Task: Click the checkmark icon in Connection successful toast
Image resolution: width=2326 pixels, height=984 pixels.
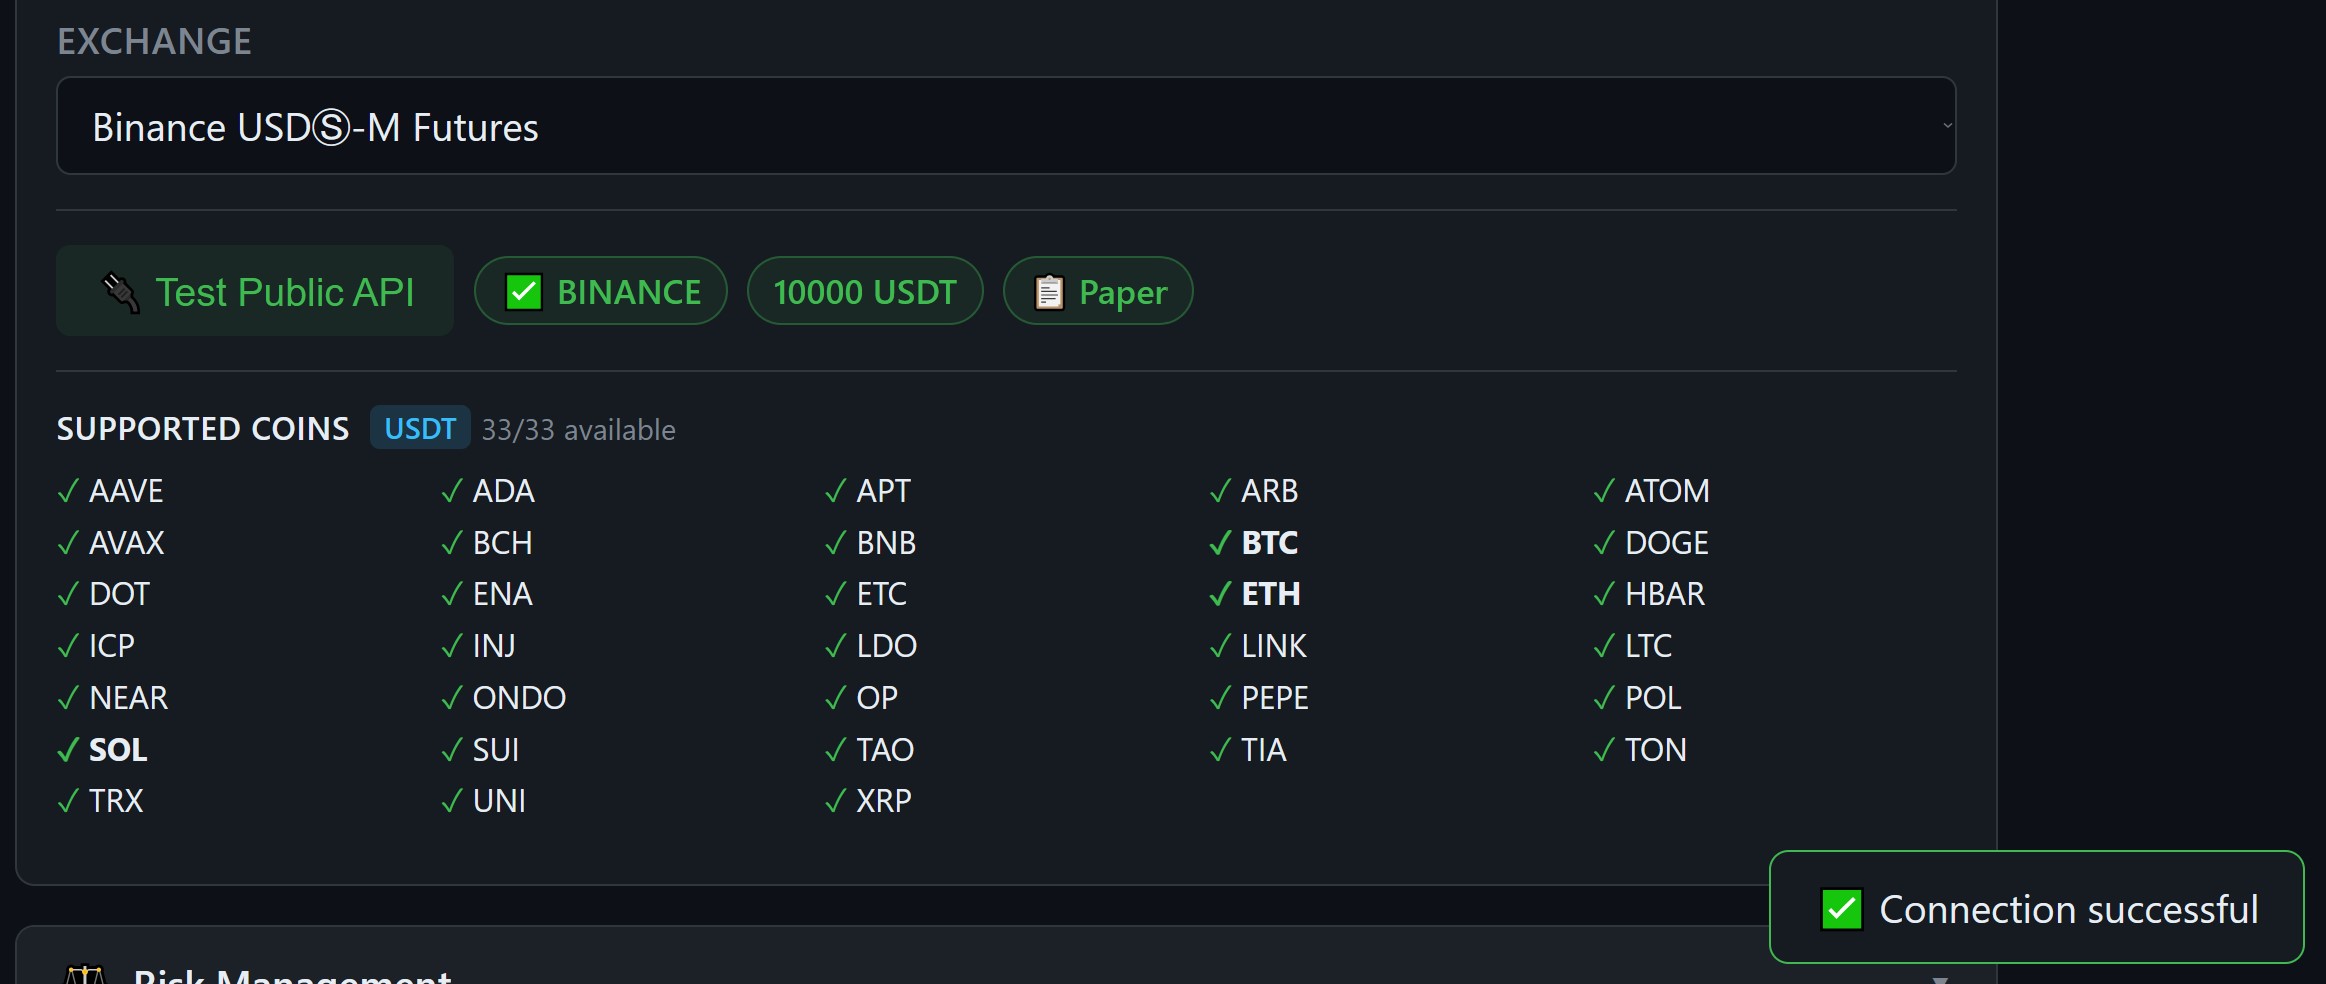Action: pos(1843,908)
